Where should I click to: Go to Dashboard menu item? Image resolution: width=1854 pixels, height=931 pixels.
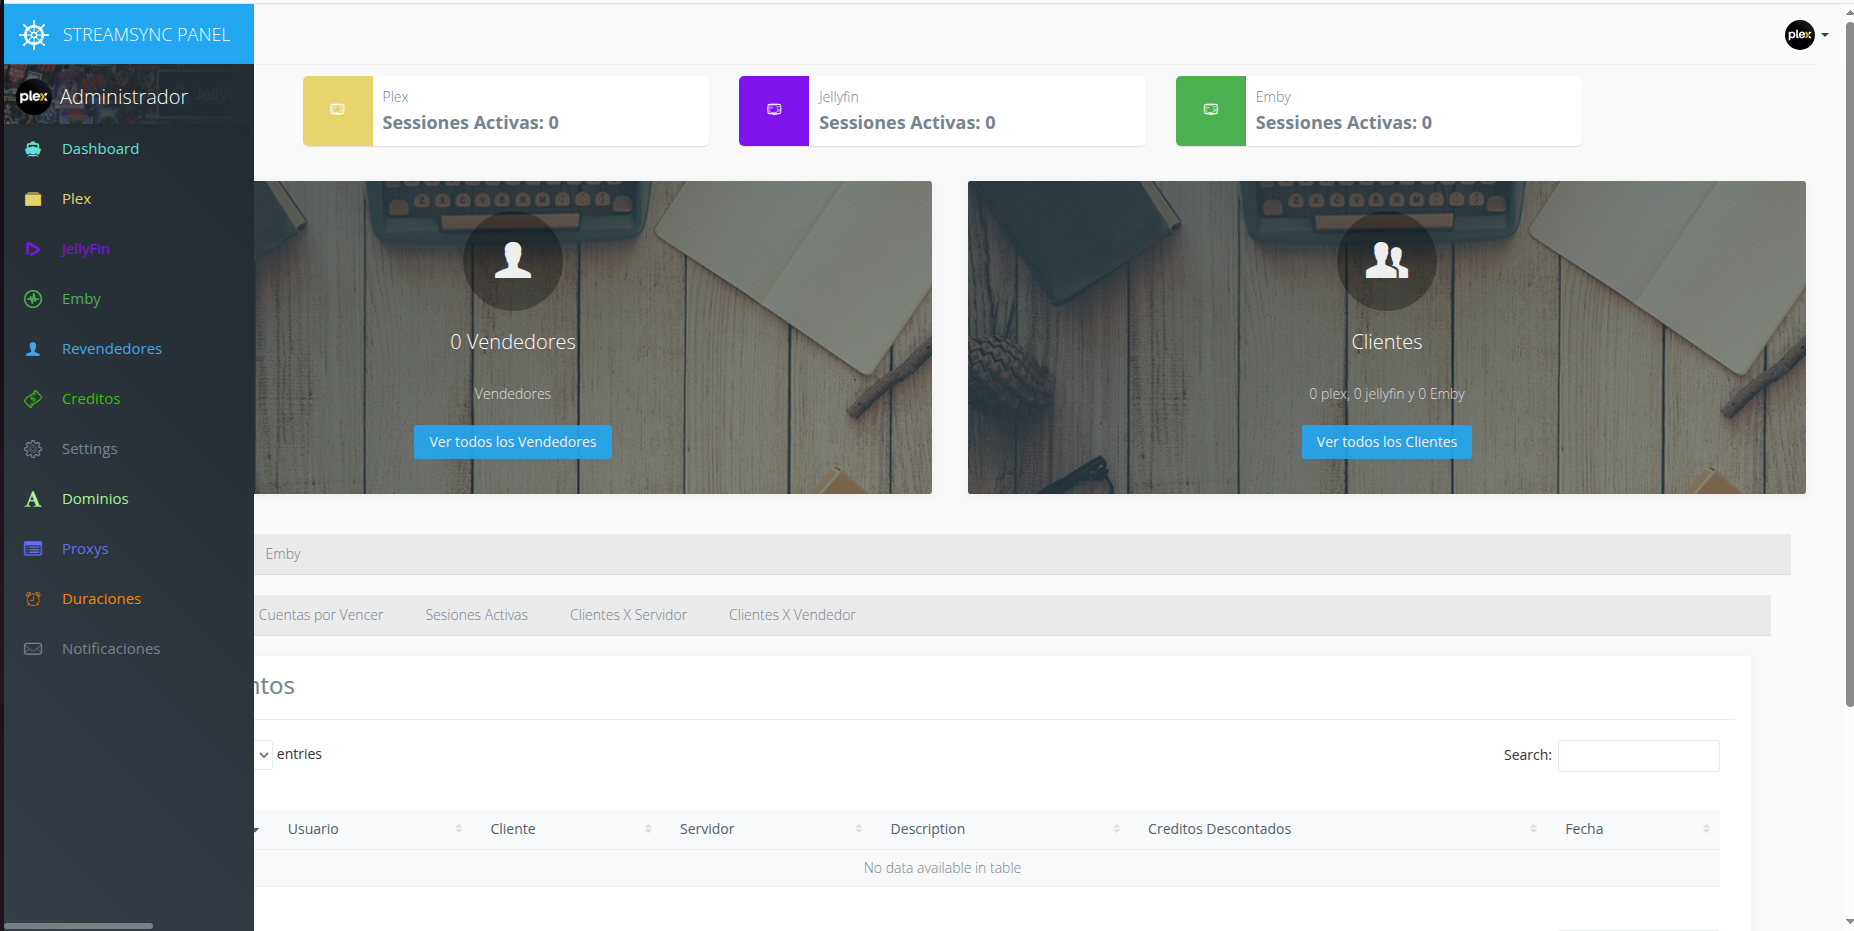[100, 149]
